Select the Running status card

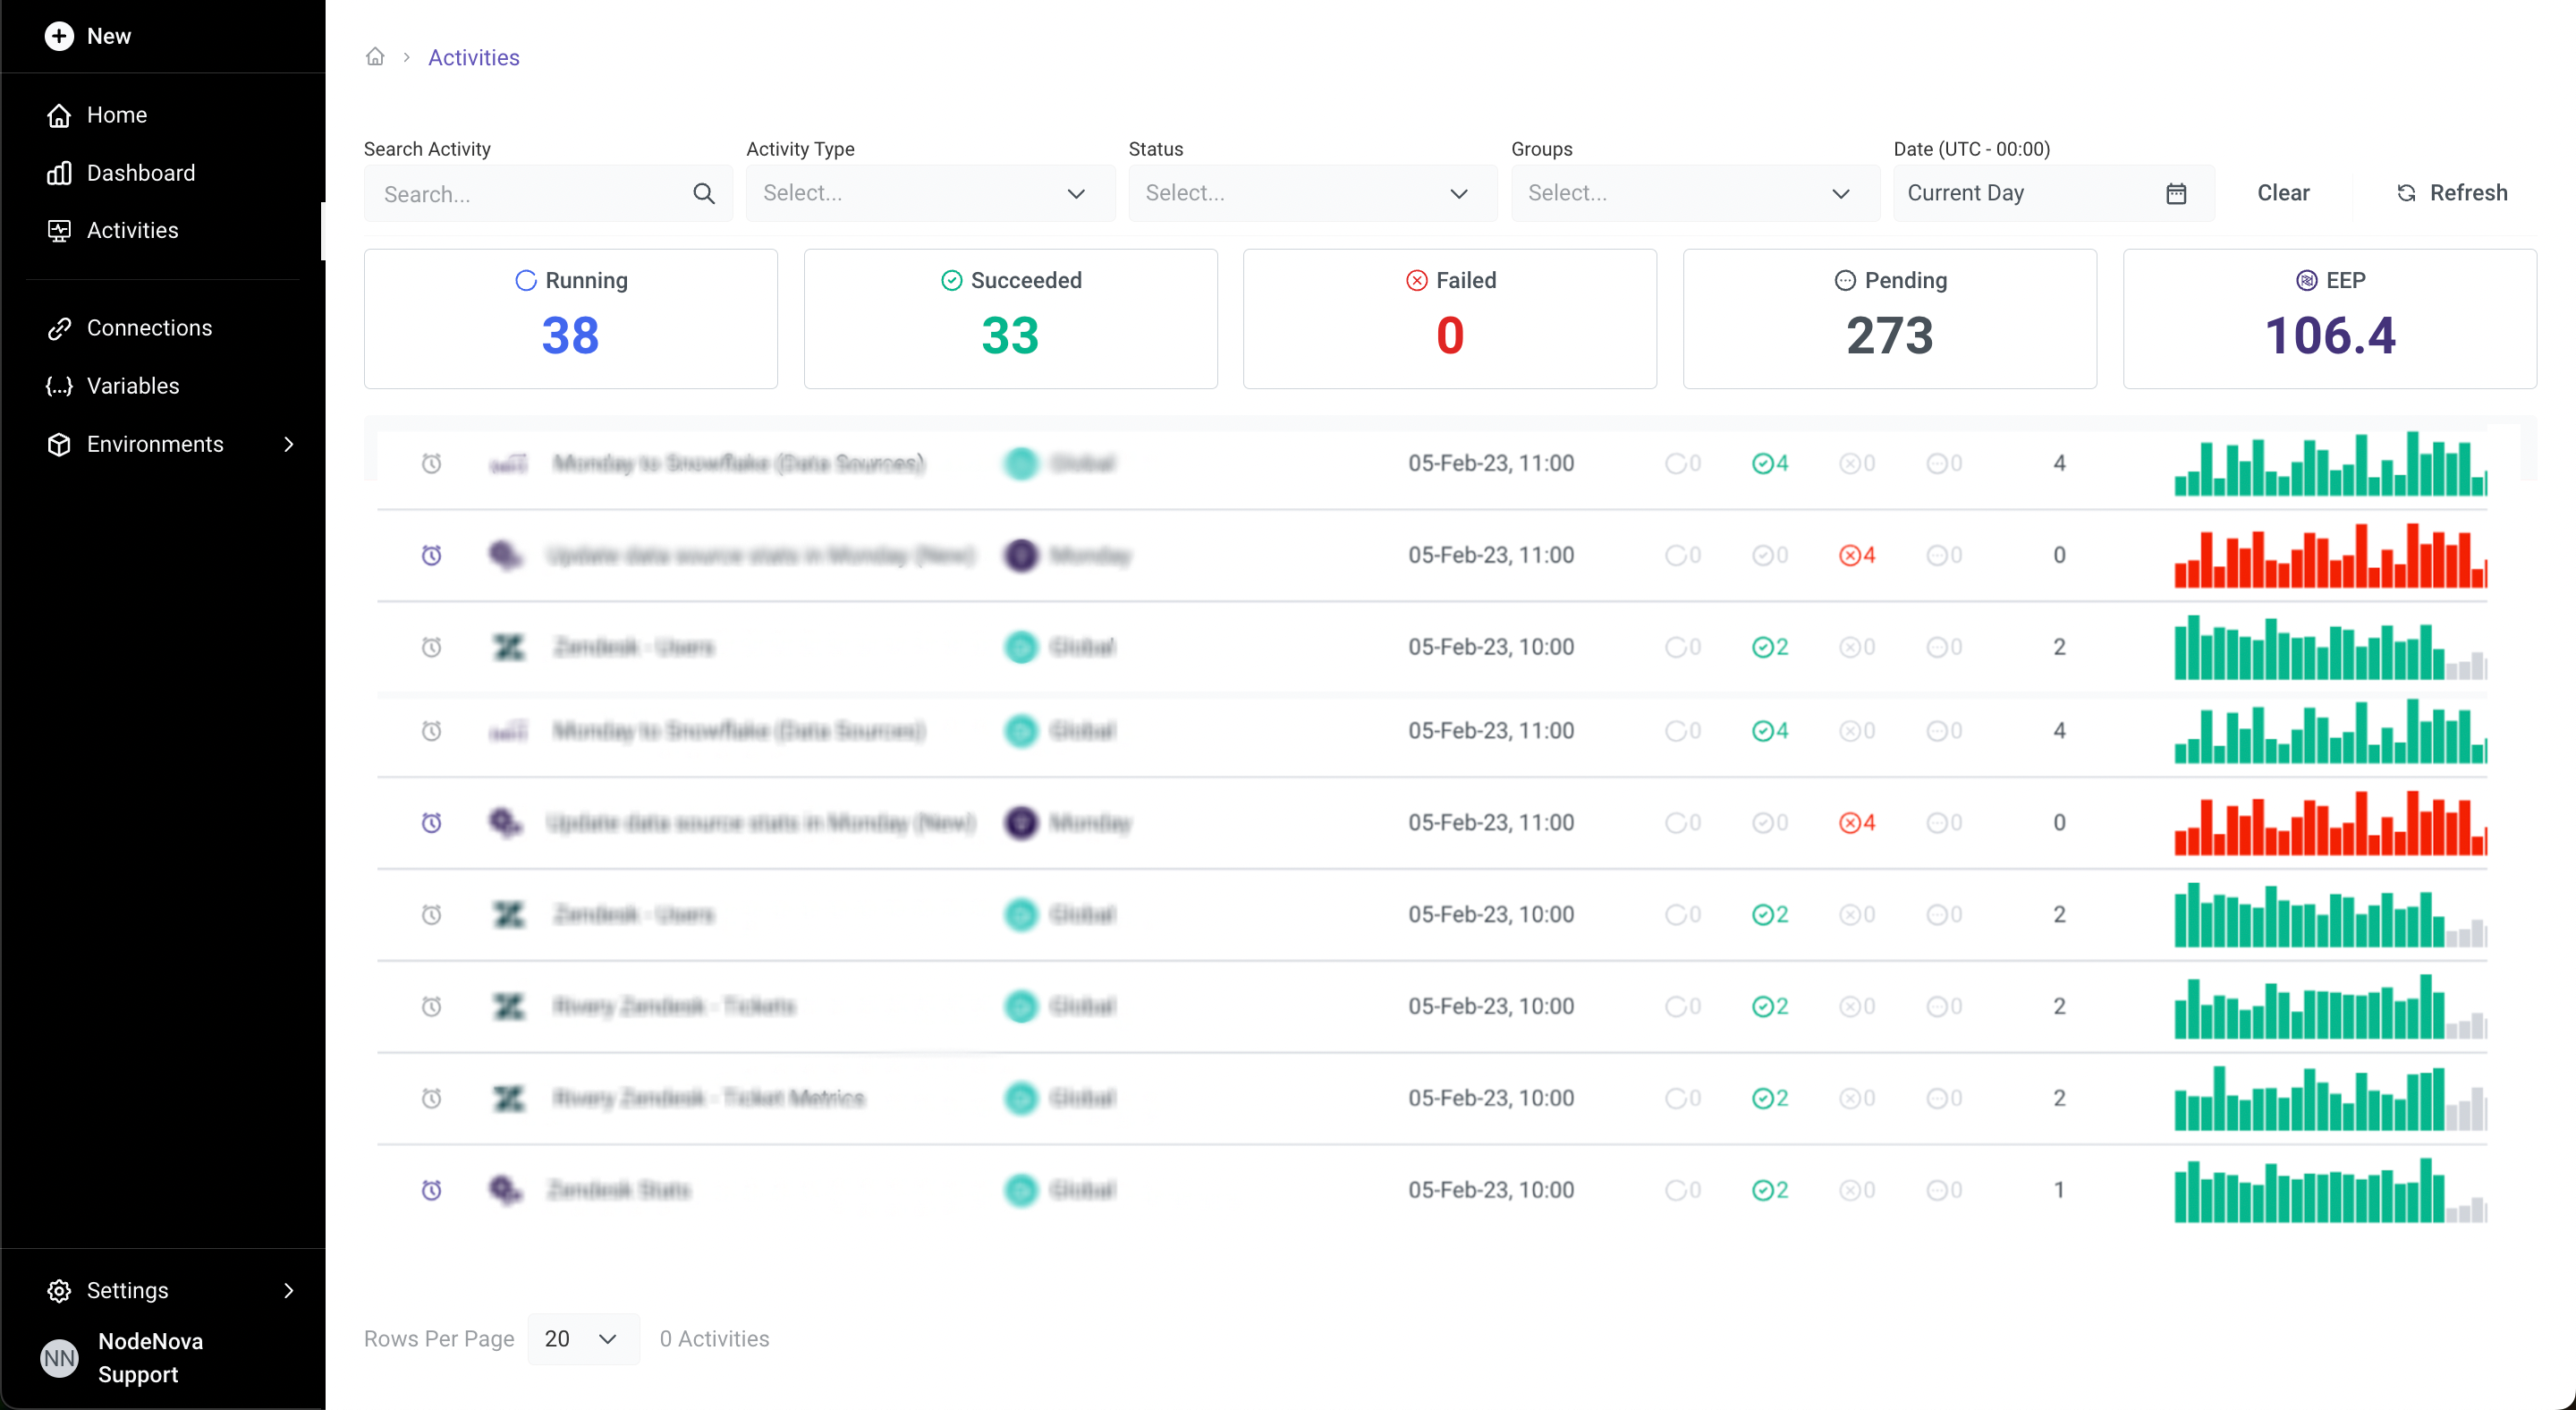(x=570, y=318)
